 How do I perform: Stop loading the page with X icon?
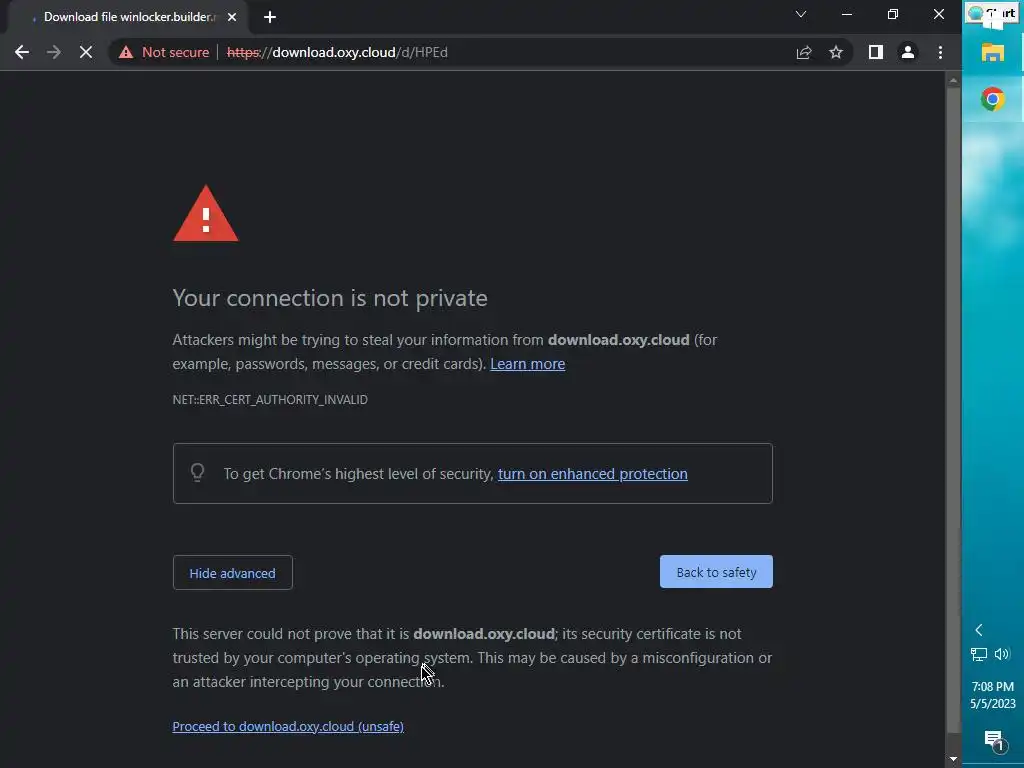click(x=86, y=52)
